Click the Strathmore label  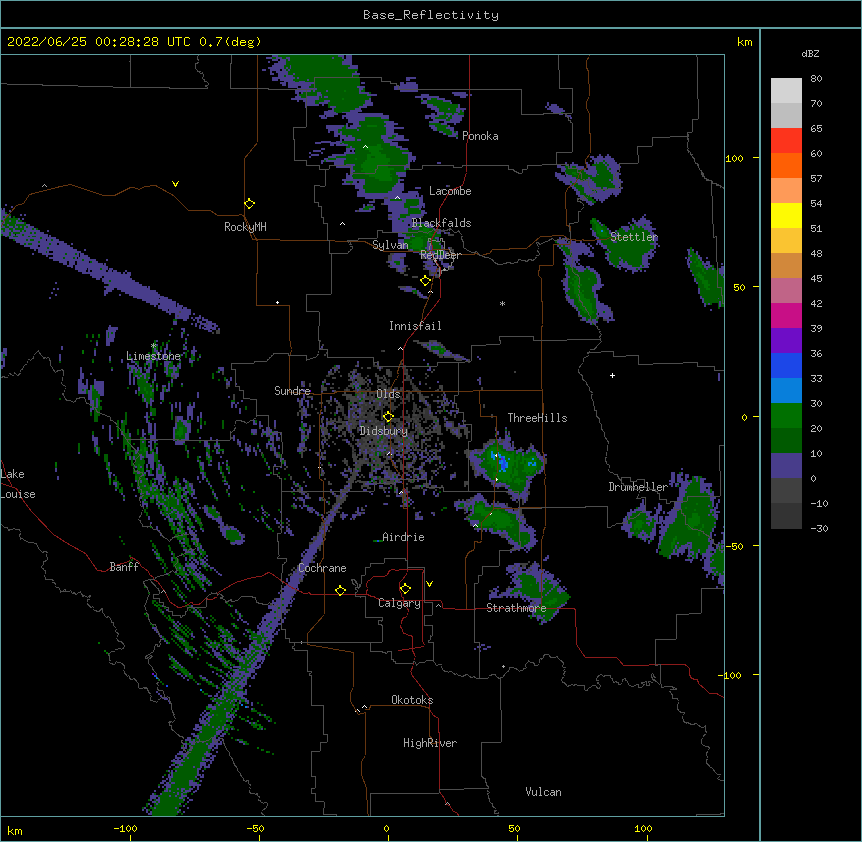point(516,608)
